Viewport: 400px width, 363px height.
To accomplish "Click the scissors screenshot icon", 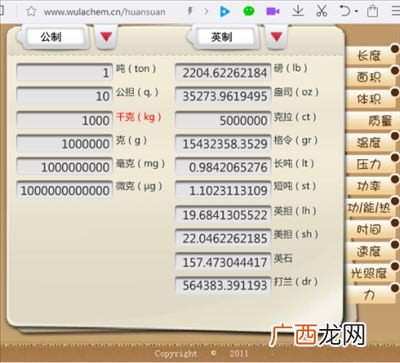I will point(322,11).
